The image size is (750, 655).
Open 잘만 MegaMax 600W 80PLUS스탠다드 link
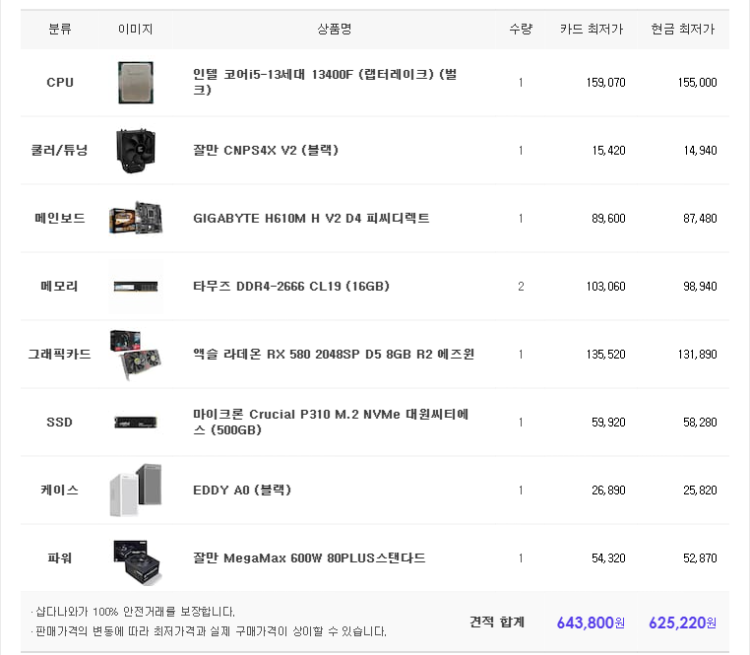[309, 558]
